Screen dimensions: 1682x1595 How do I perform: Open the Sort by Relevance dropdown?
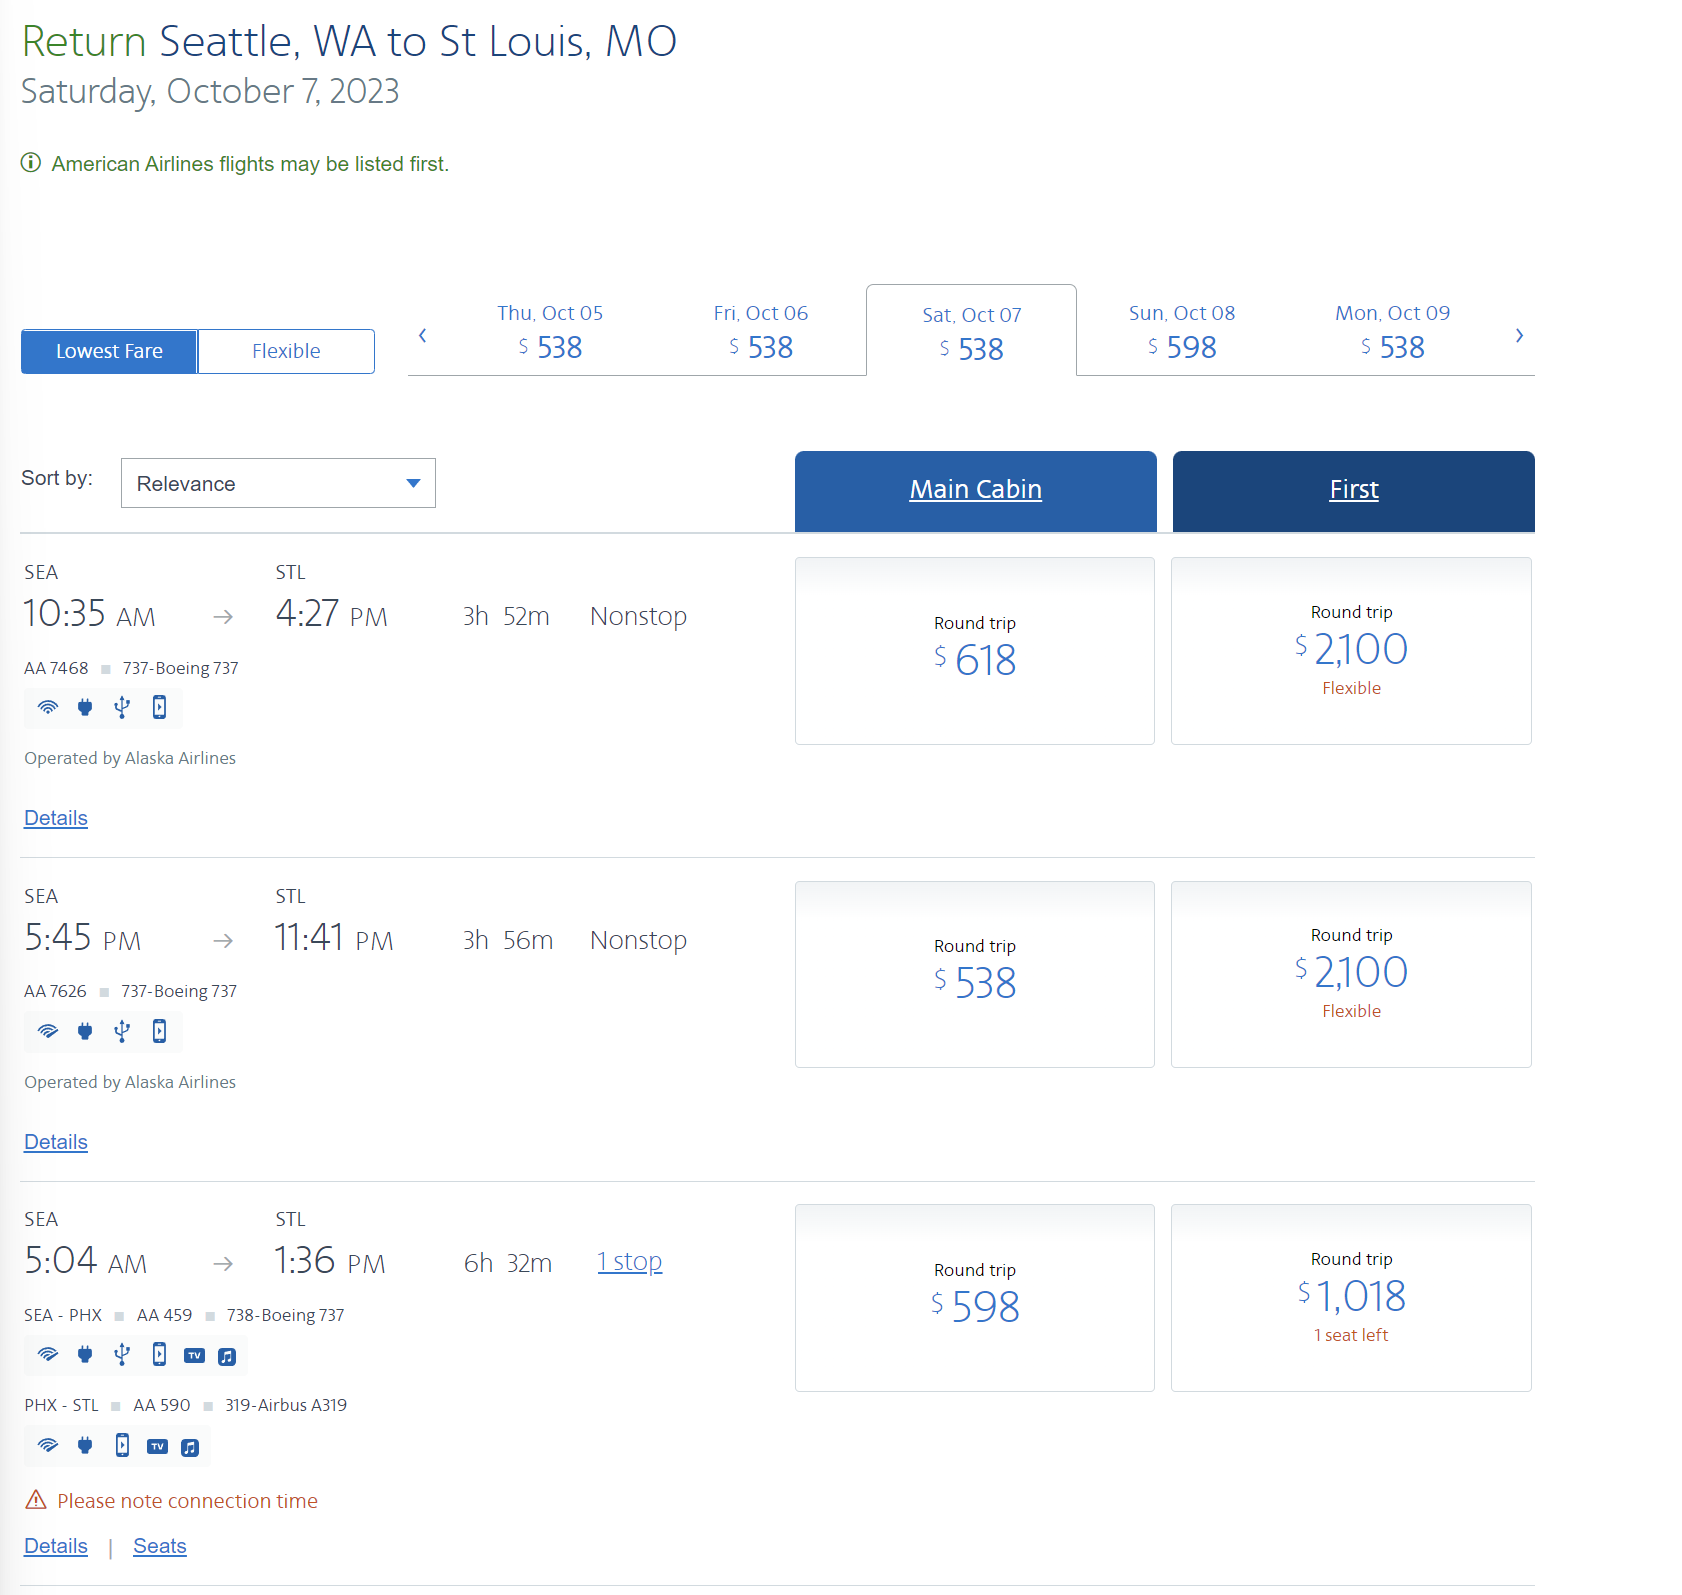point(278,483)
